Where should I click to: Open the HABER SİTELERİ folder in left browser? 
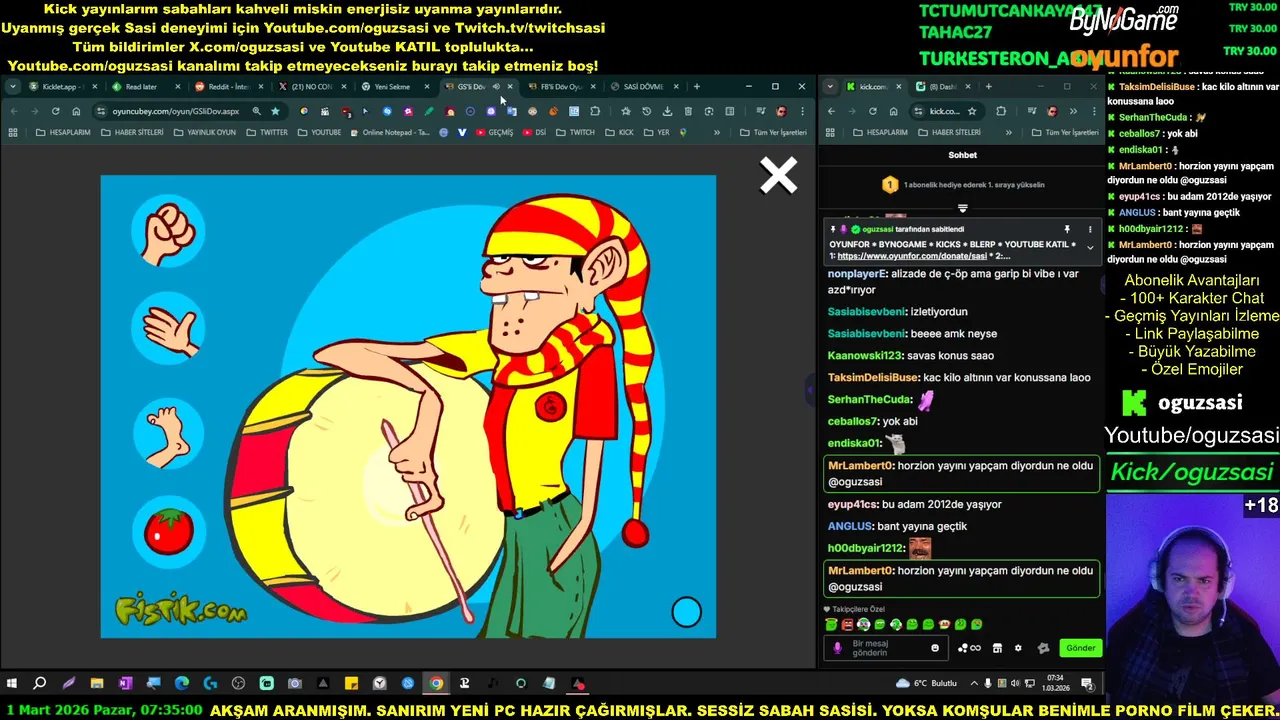point(131,132)
